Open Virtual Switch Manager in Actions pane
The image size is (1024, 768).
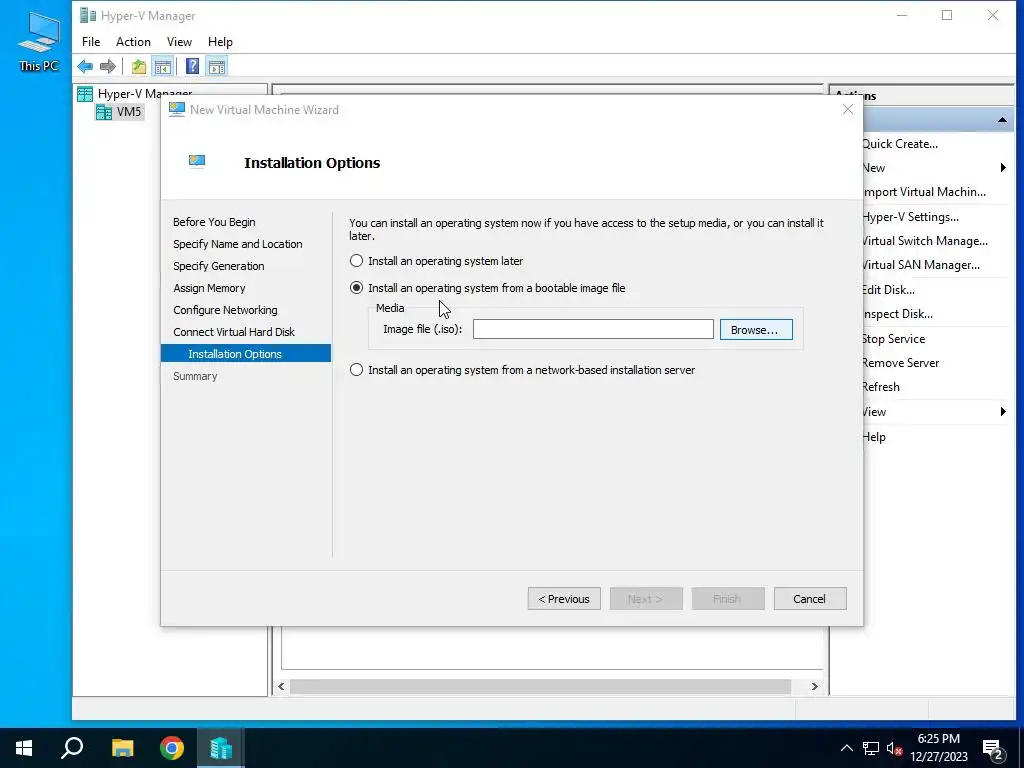pyautogui.click(x=925, y=241)
